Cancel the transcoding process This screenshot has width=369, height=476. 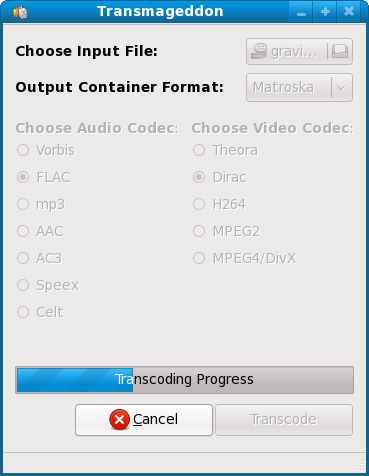pyautogui.click(x=144, y=420)
